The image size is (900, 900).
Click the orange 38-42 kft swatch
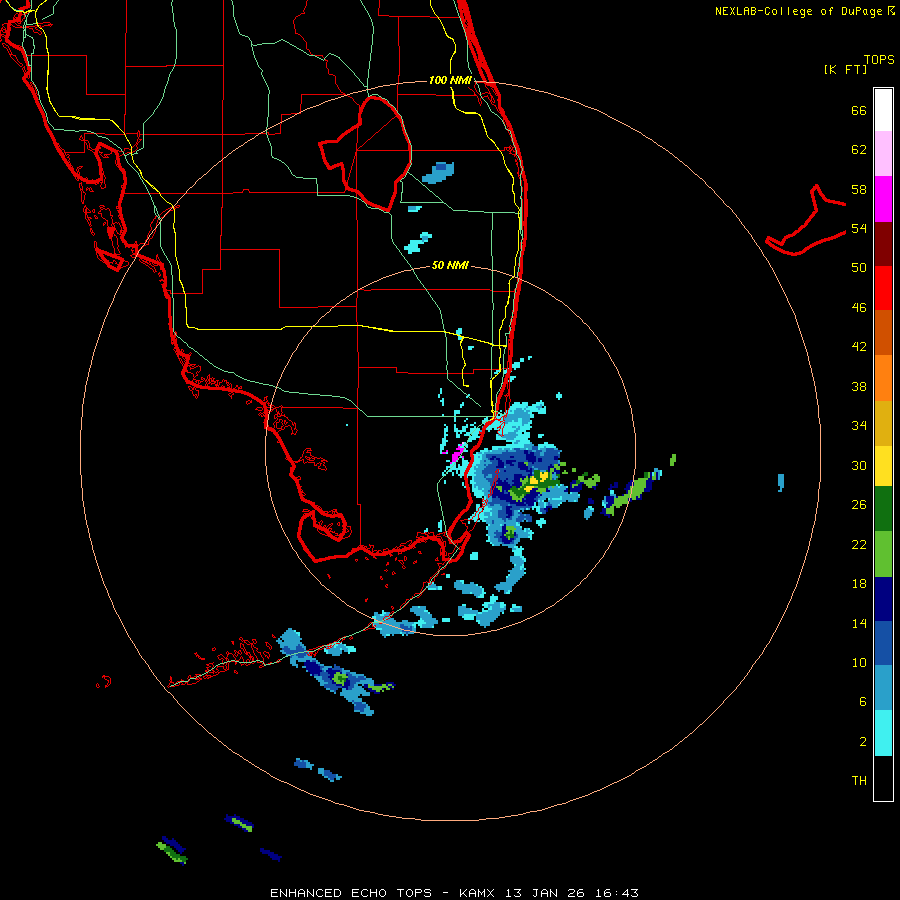coord(883,378)
